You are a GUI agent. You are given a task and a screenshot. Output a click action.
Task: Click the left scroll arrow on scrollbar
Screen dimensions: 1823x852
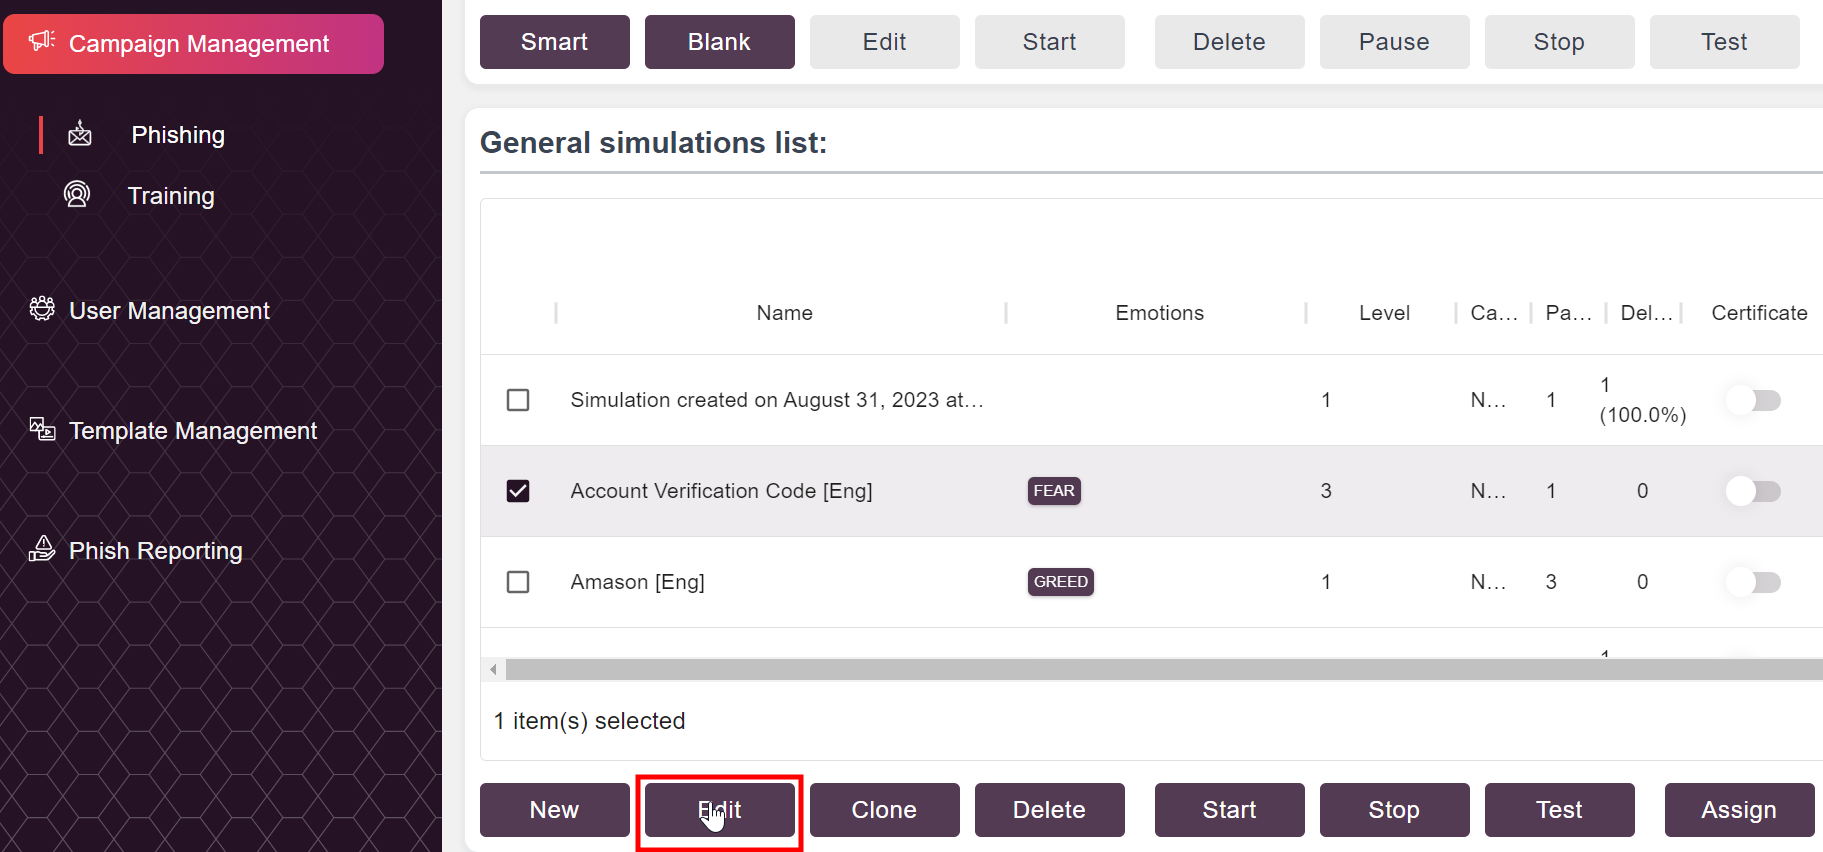pyautogui.click(x=493, y=669)
